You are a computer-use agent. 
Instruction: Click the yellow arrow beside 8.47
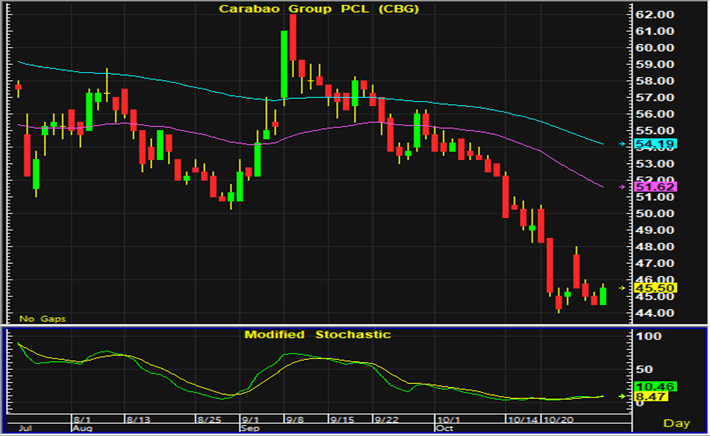click(x=622, y=396)
